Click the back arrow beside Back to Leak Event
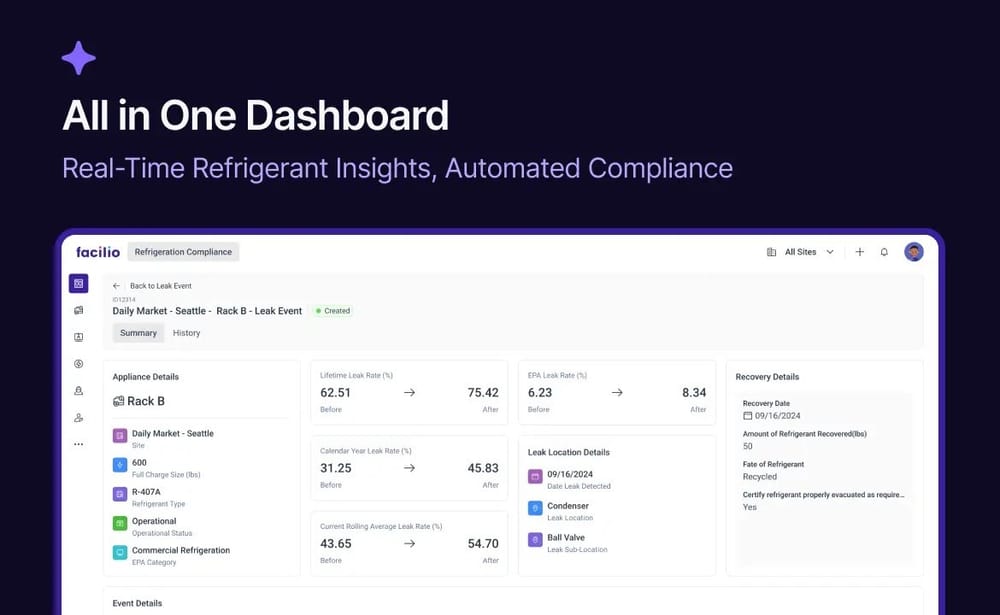This screenshot has width=1000, height=615. [x=117, y=286]
